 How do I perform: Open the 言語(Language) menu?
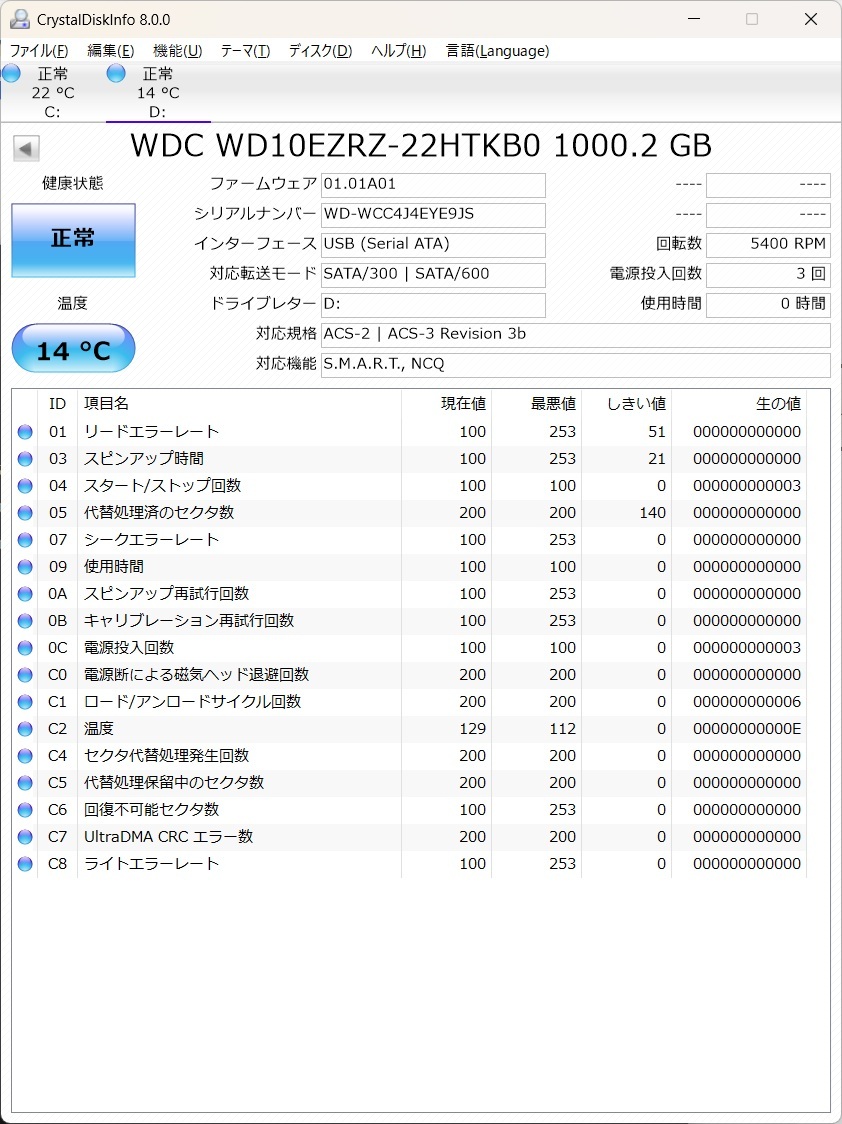coord(497,51)
